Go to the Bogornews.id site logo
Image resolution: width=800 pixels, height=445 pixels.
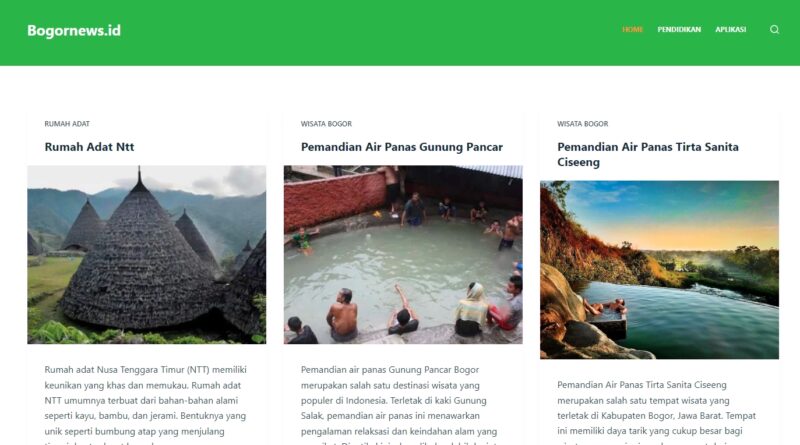(74, 31)
